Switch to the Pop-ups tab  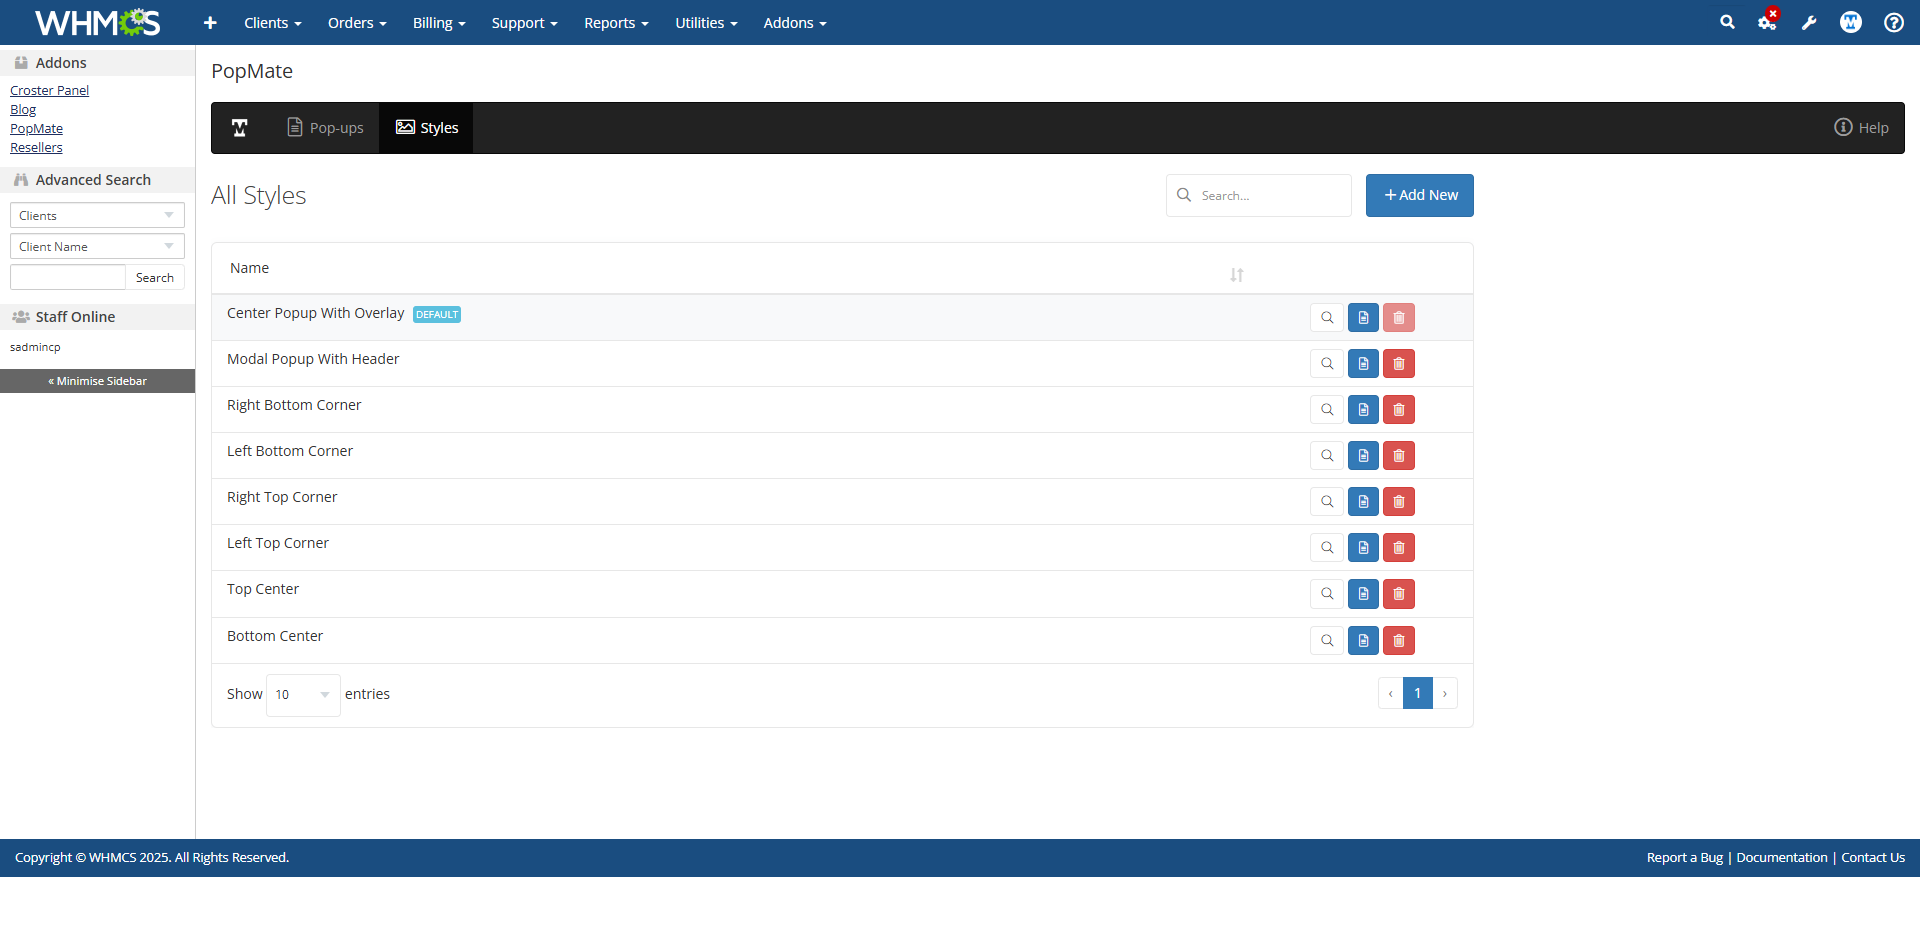pyautogui.click(x=325, y=128)
